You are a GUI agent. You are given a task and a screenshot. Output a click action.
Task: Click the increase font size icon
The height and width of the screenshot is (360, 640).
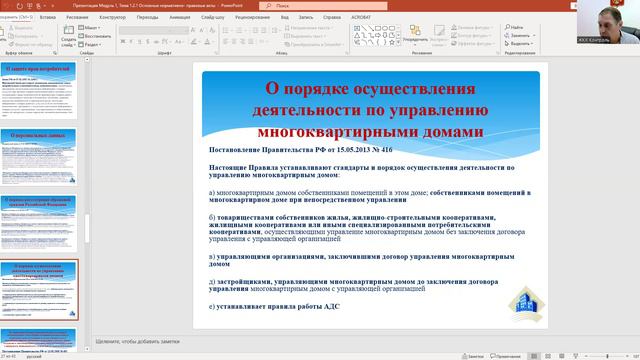[x=193, y=30]
